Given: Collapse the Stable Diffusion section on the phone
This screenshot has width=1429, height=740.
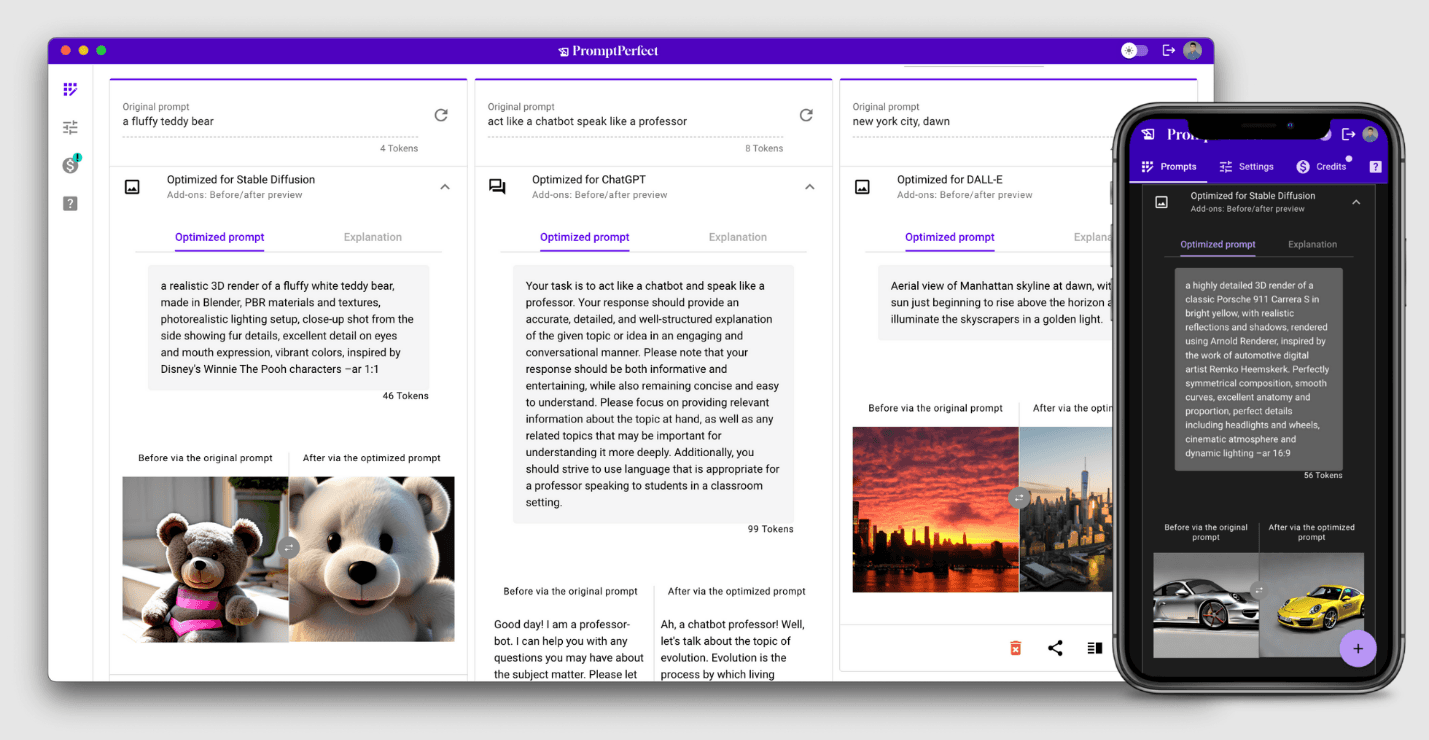Looking at the screenshot, I should coord(1356,202).
